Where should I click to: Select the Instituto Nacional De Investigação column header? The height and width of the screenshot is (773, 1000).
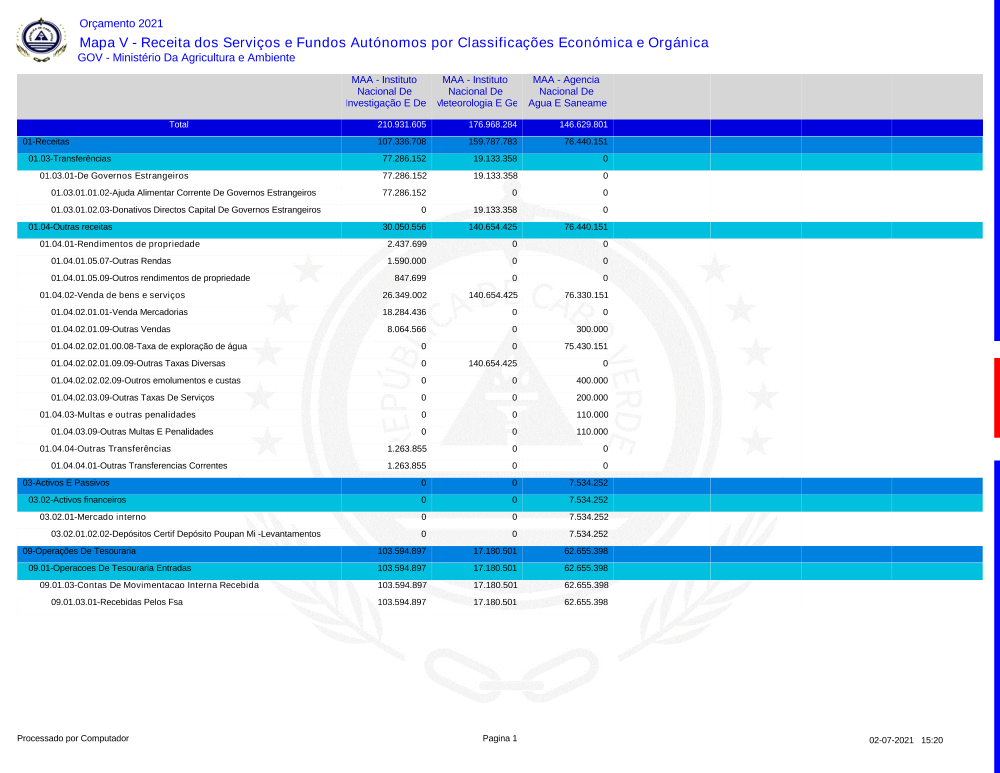coord(385,91)
